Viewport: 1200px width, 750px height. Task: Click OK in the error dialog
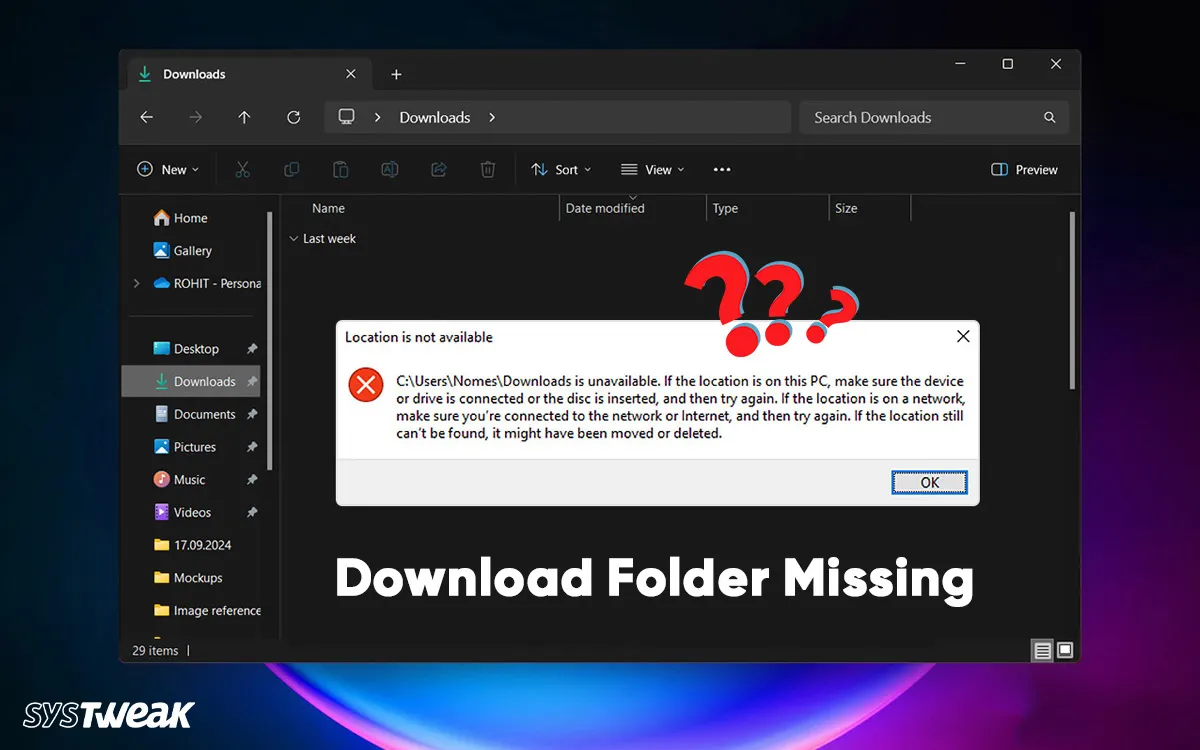point(930,482)
